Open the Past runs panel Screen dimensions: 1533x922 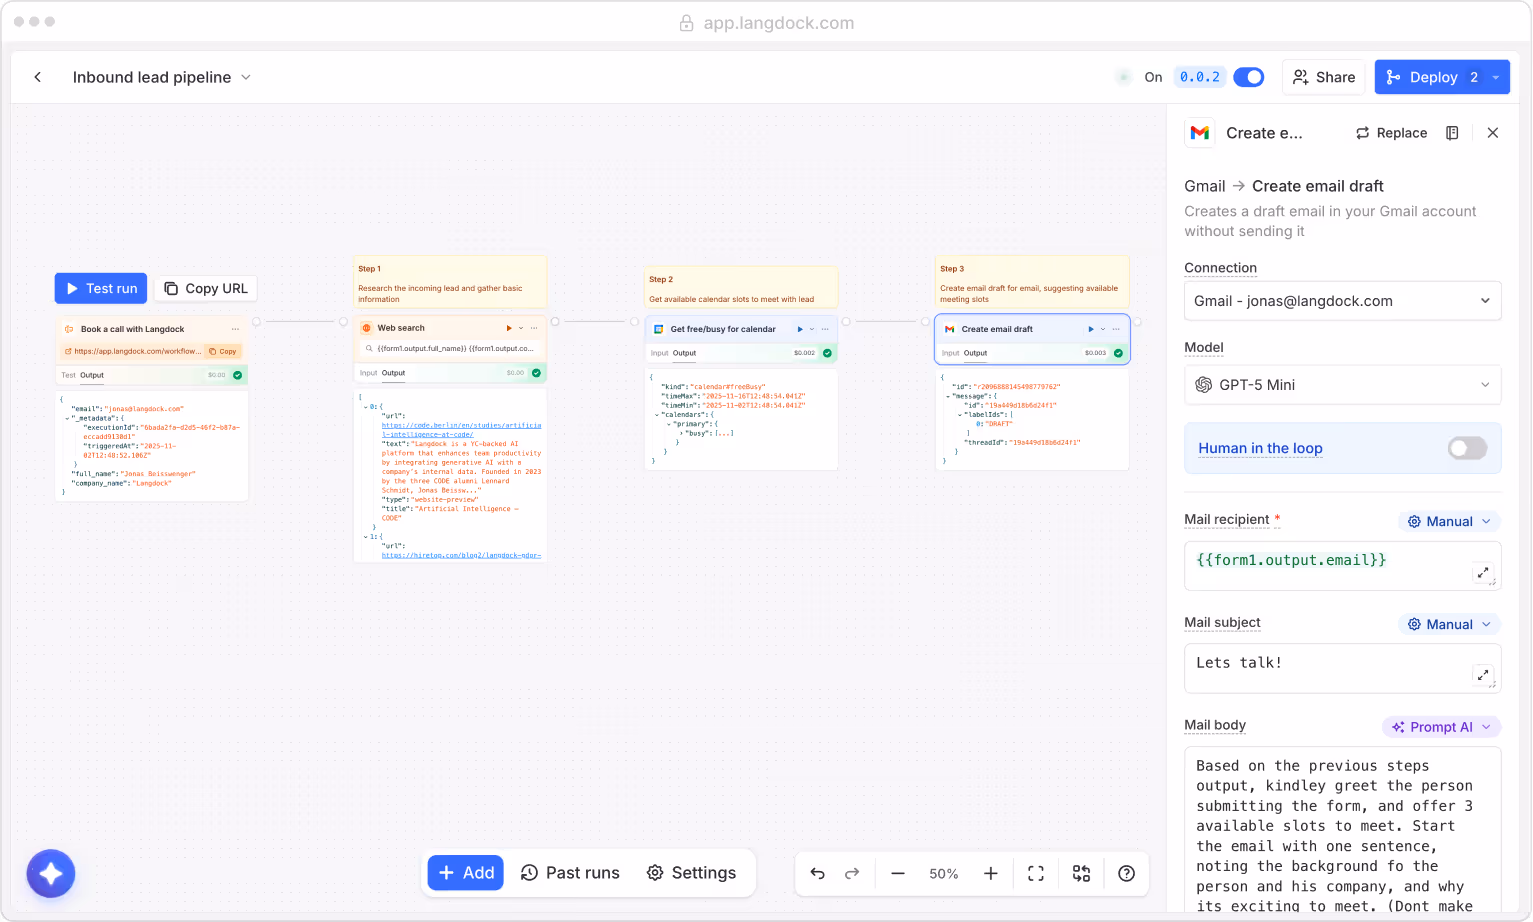click(570, 872)
